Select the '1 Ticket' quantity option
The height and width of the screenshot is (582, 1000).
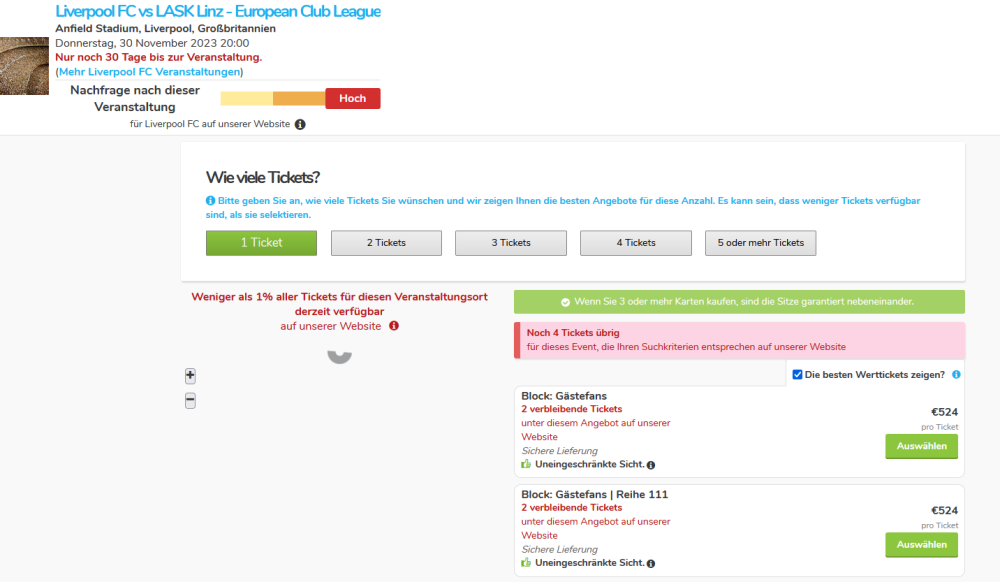point(261,243)
